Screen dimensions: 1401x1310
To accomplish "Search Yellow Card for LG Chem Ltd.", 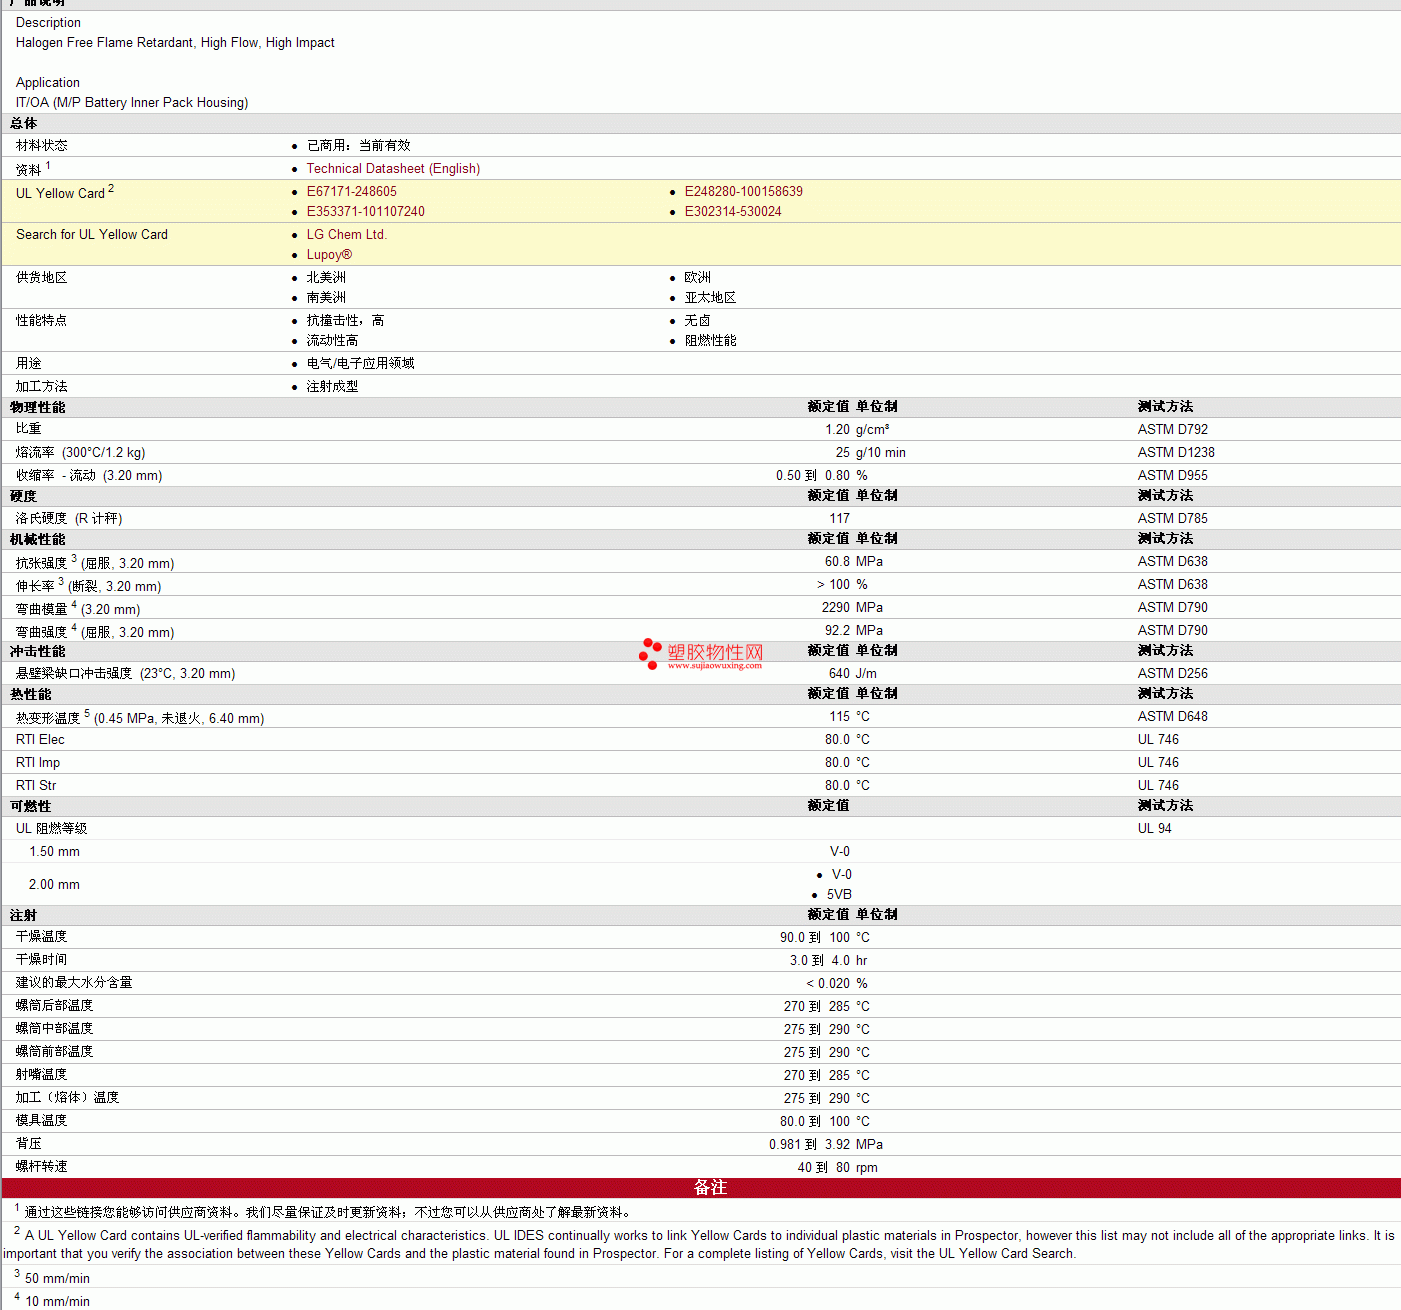I will point(346,235).
